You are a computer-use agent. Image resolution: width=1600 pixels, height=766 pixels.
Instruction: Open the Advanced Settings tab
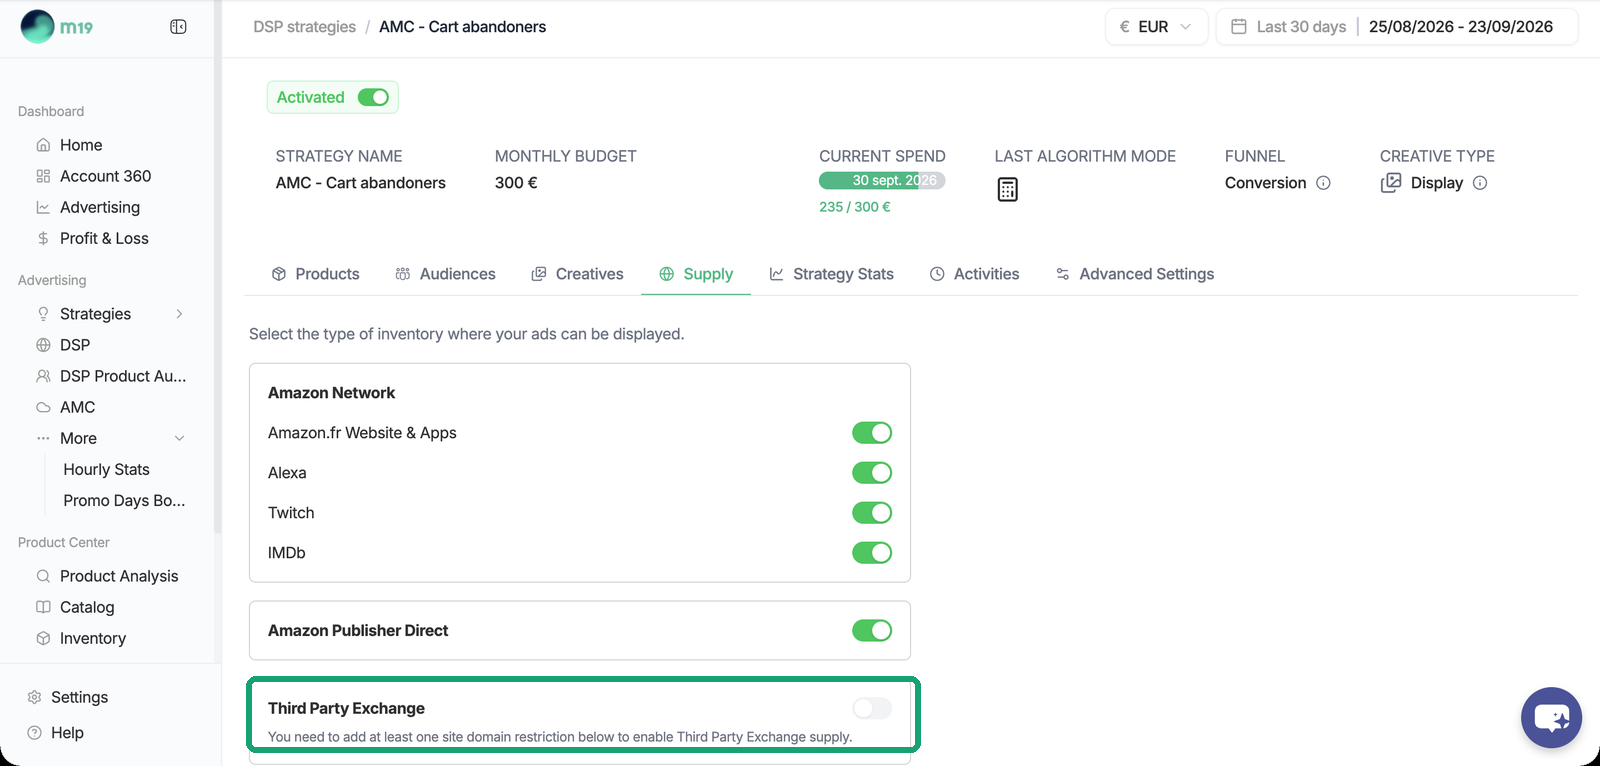click(1135, 274)
